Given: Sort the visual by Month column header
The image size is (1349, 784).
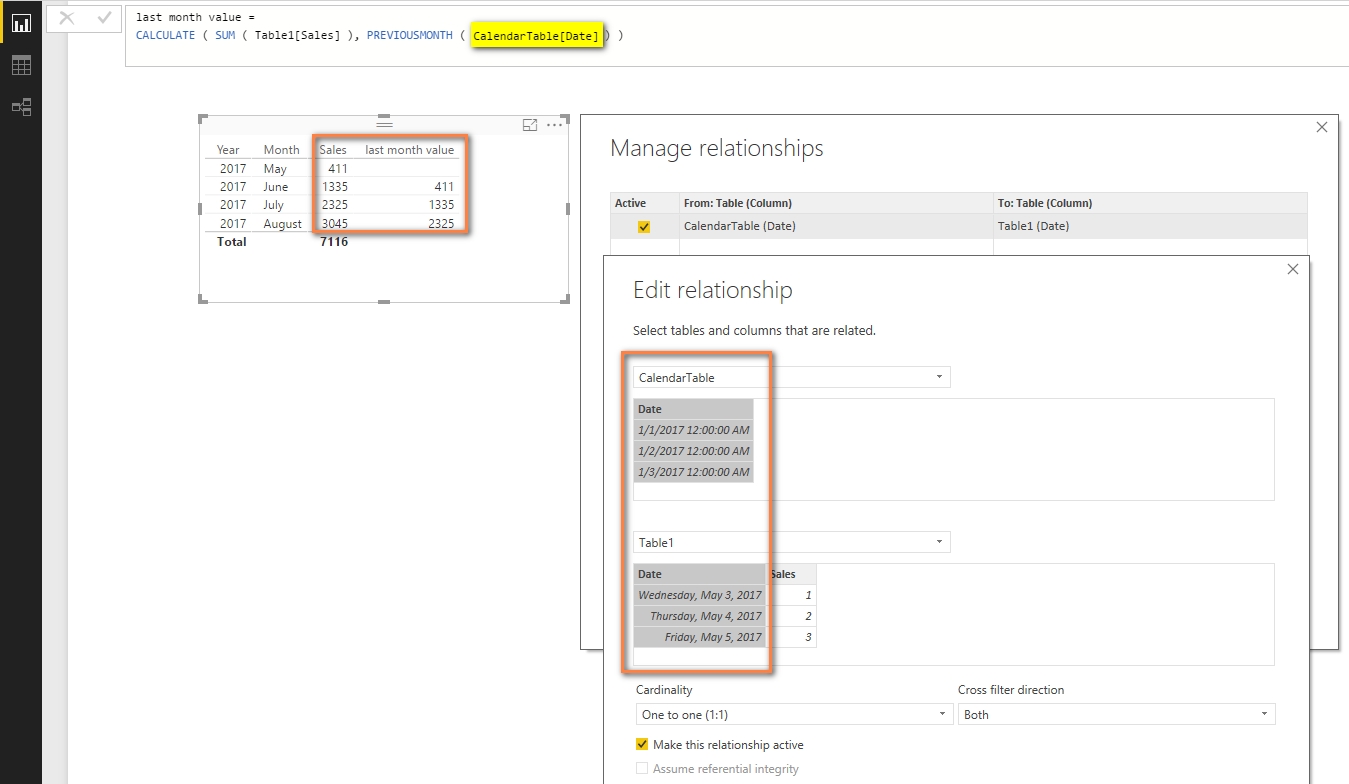Looking at the screenshot, I should coord(281,150).
